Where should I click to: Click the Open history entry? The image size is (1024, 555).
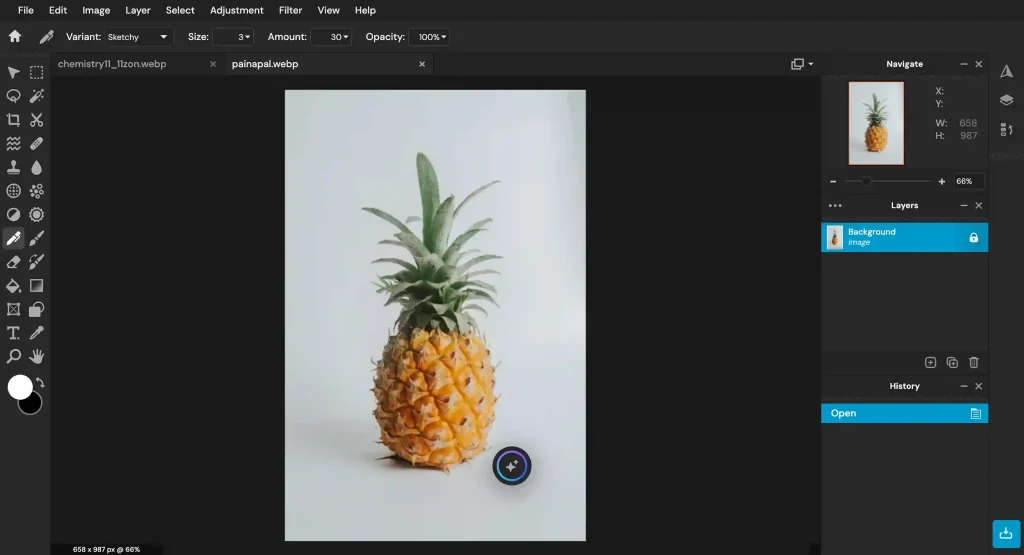tap(904, 413)
